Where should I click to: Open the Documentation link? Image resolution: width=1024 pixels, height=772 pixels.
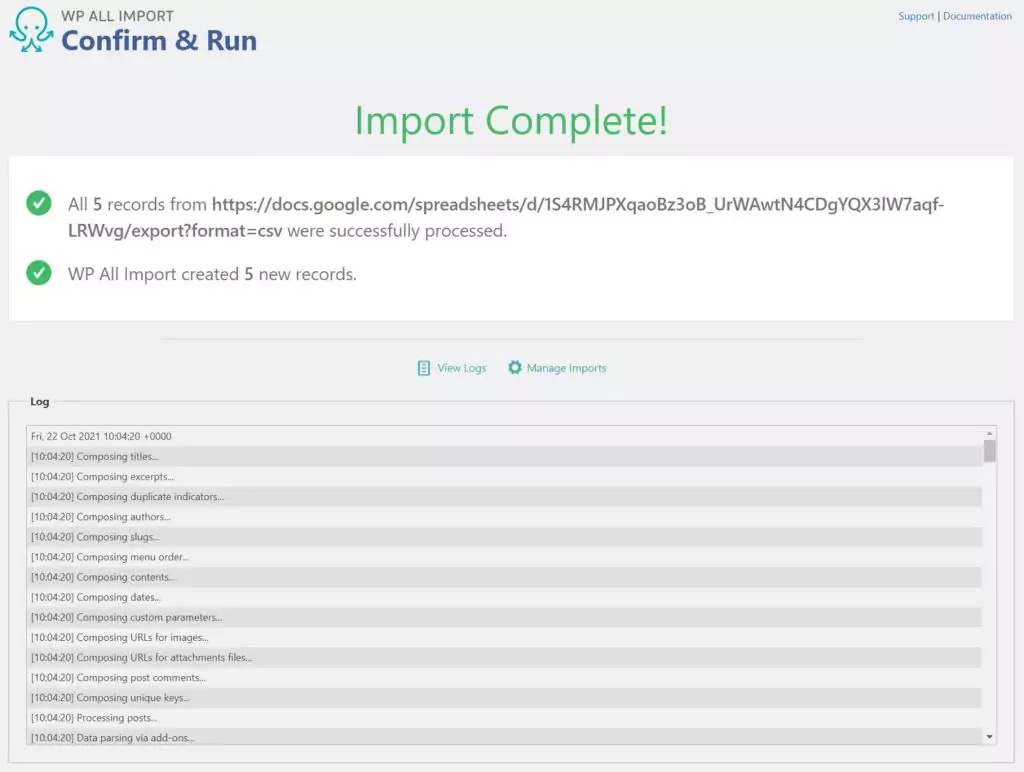(977, 16)
